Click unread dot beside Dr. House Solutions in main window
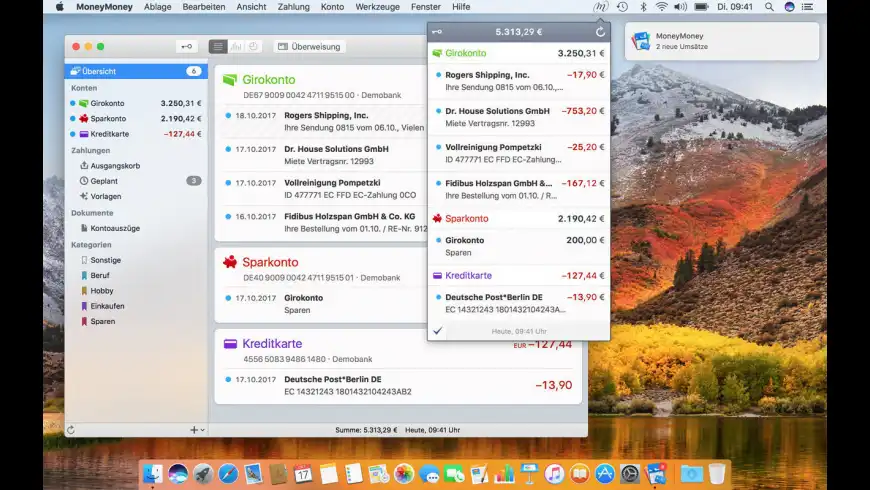This screenshot has height=490, width=870. (x=228, y=149)
